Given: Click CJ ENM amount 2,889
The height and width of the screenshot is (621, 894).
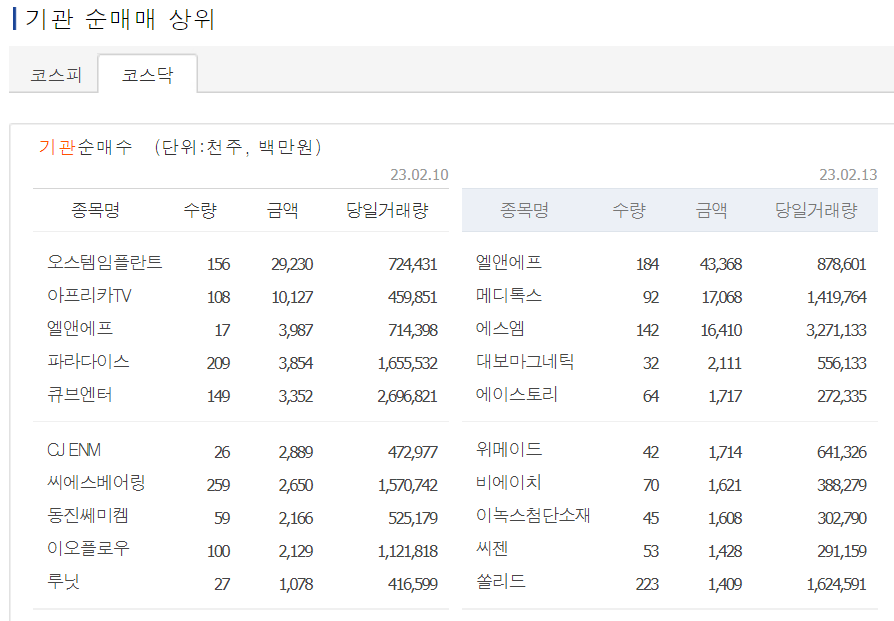Looking at the screenshot, I should click(x=295, y=453).
